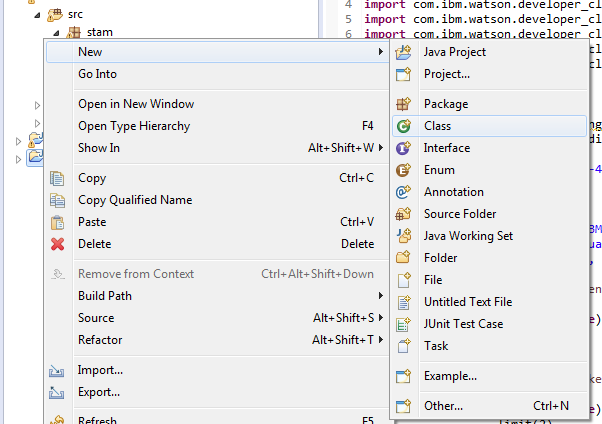Image resolution: width=602 pixels, height=424 pixels.
Task: Click the JUnit Test Case icon
Action: (404, 324)
